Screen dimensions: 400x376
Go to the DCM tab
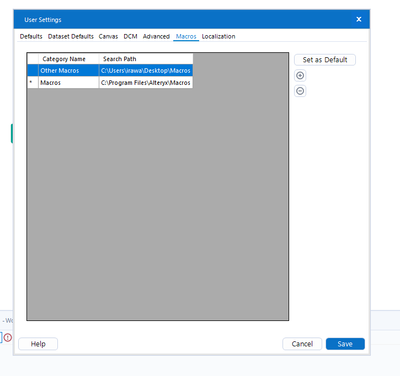(130, 36)
